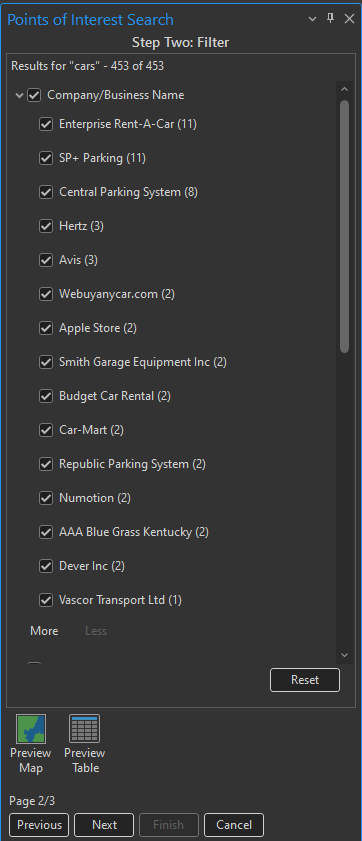This screenshot has width=362, height=841.
Task: Uncheck the Car-Mart checkbox
Action: (46, 430)
